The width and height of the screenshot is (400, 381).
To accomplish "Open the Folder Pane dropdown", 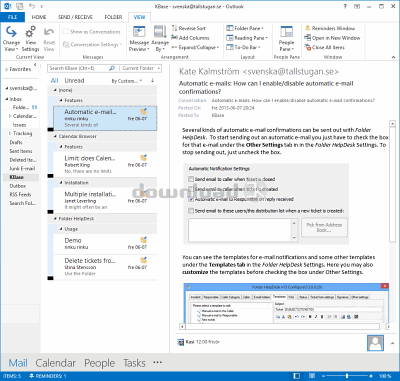I will (245, 29).
